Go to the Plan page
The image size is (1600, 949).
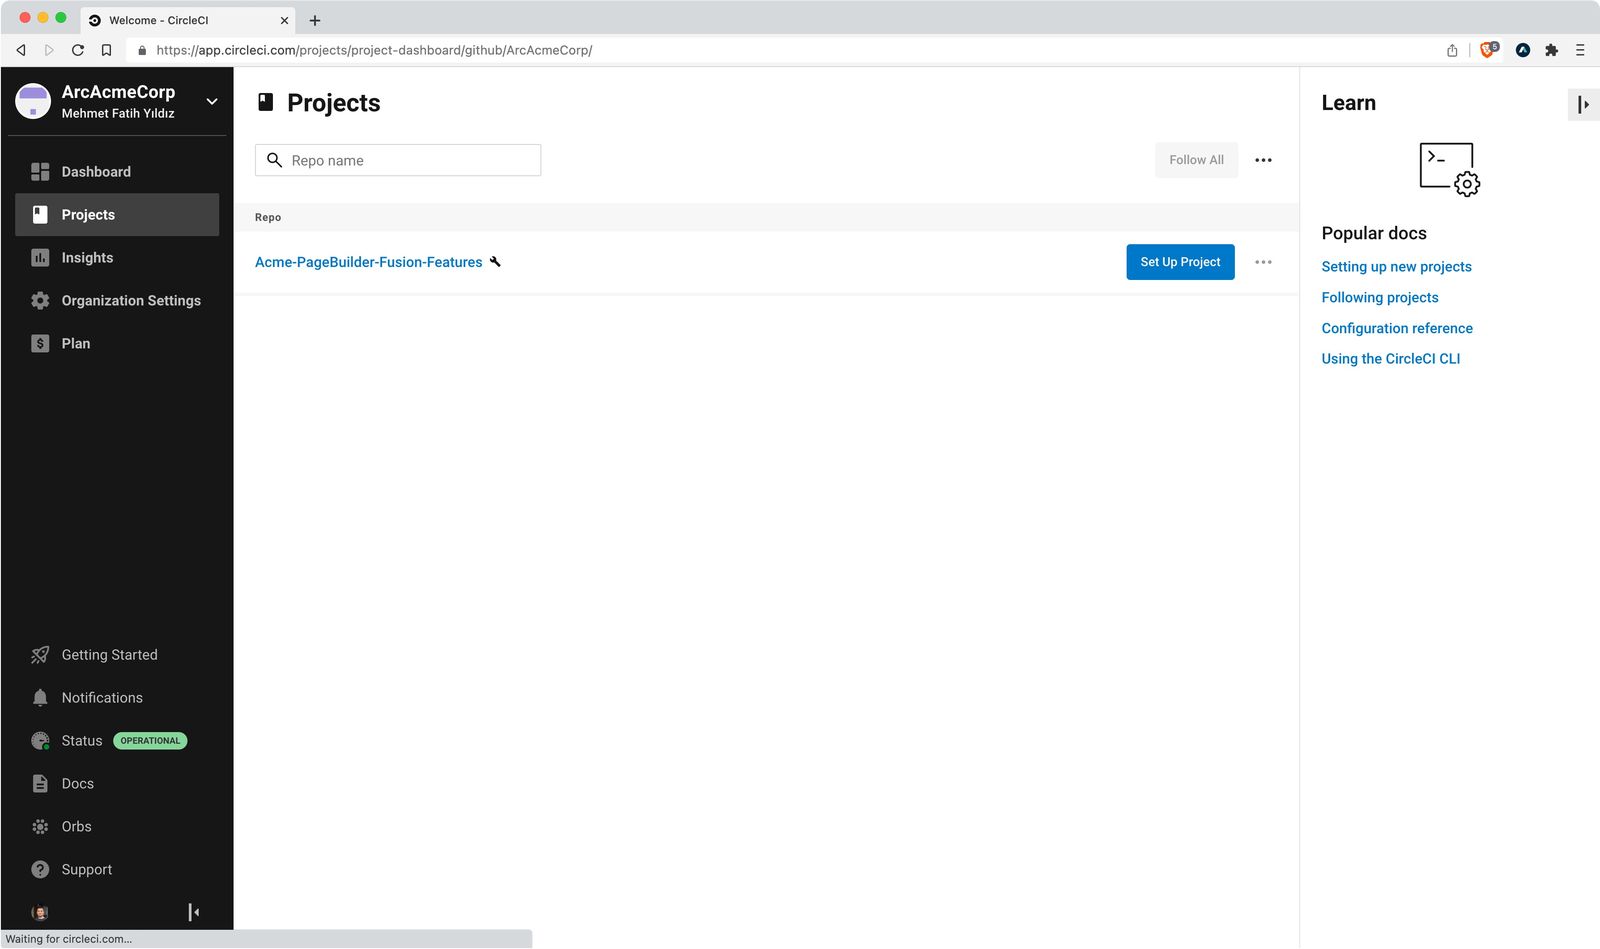(117, 344)
